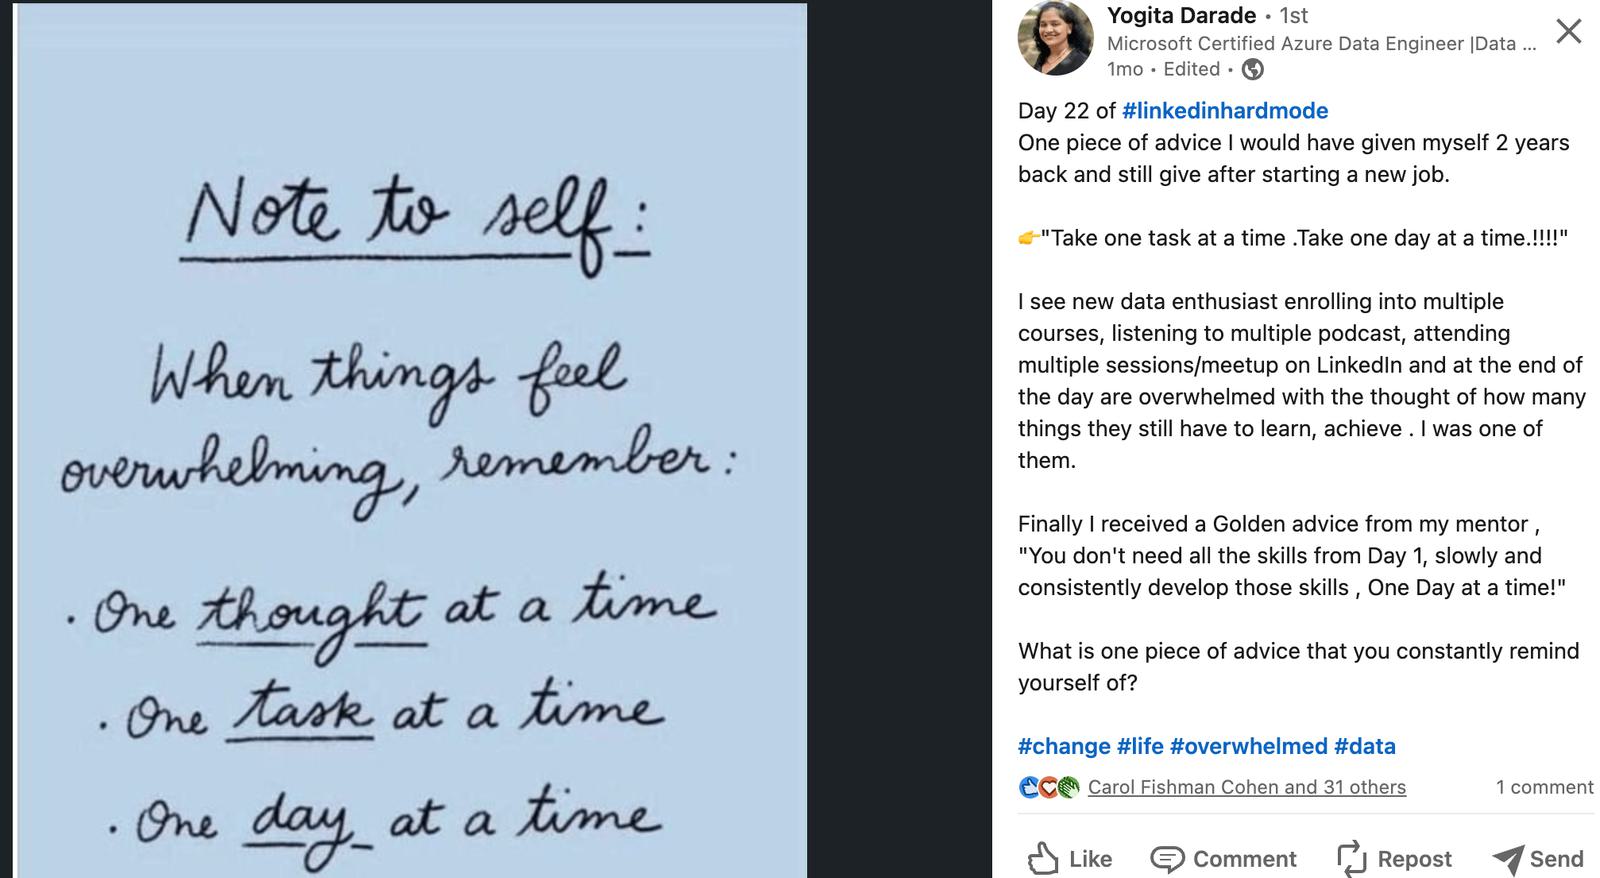Open the #life hashtag
This screenshot has height=878, width=1600.
[1140, 746]
